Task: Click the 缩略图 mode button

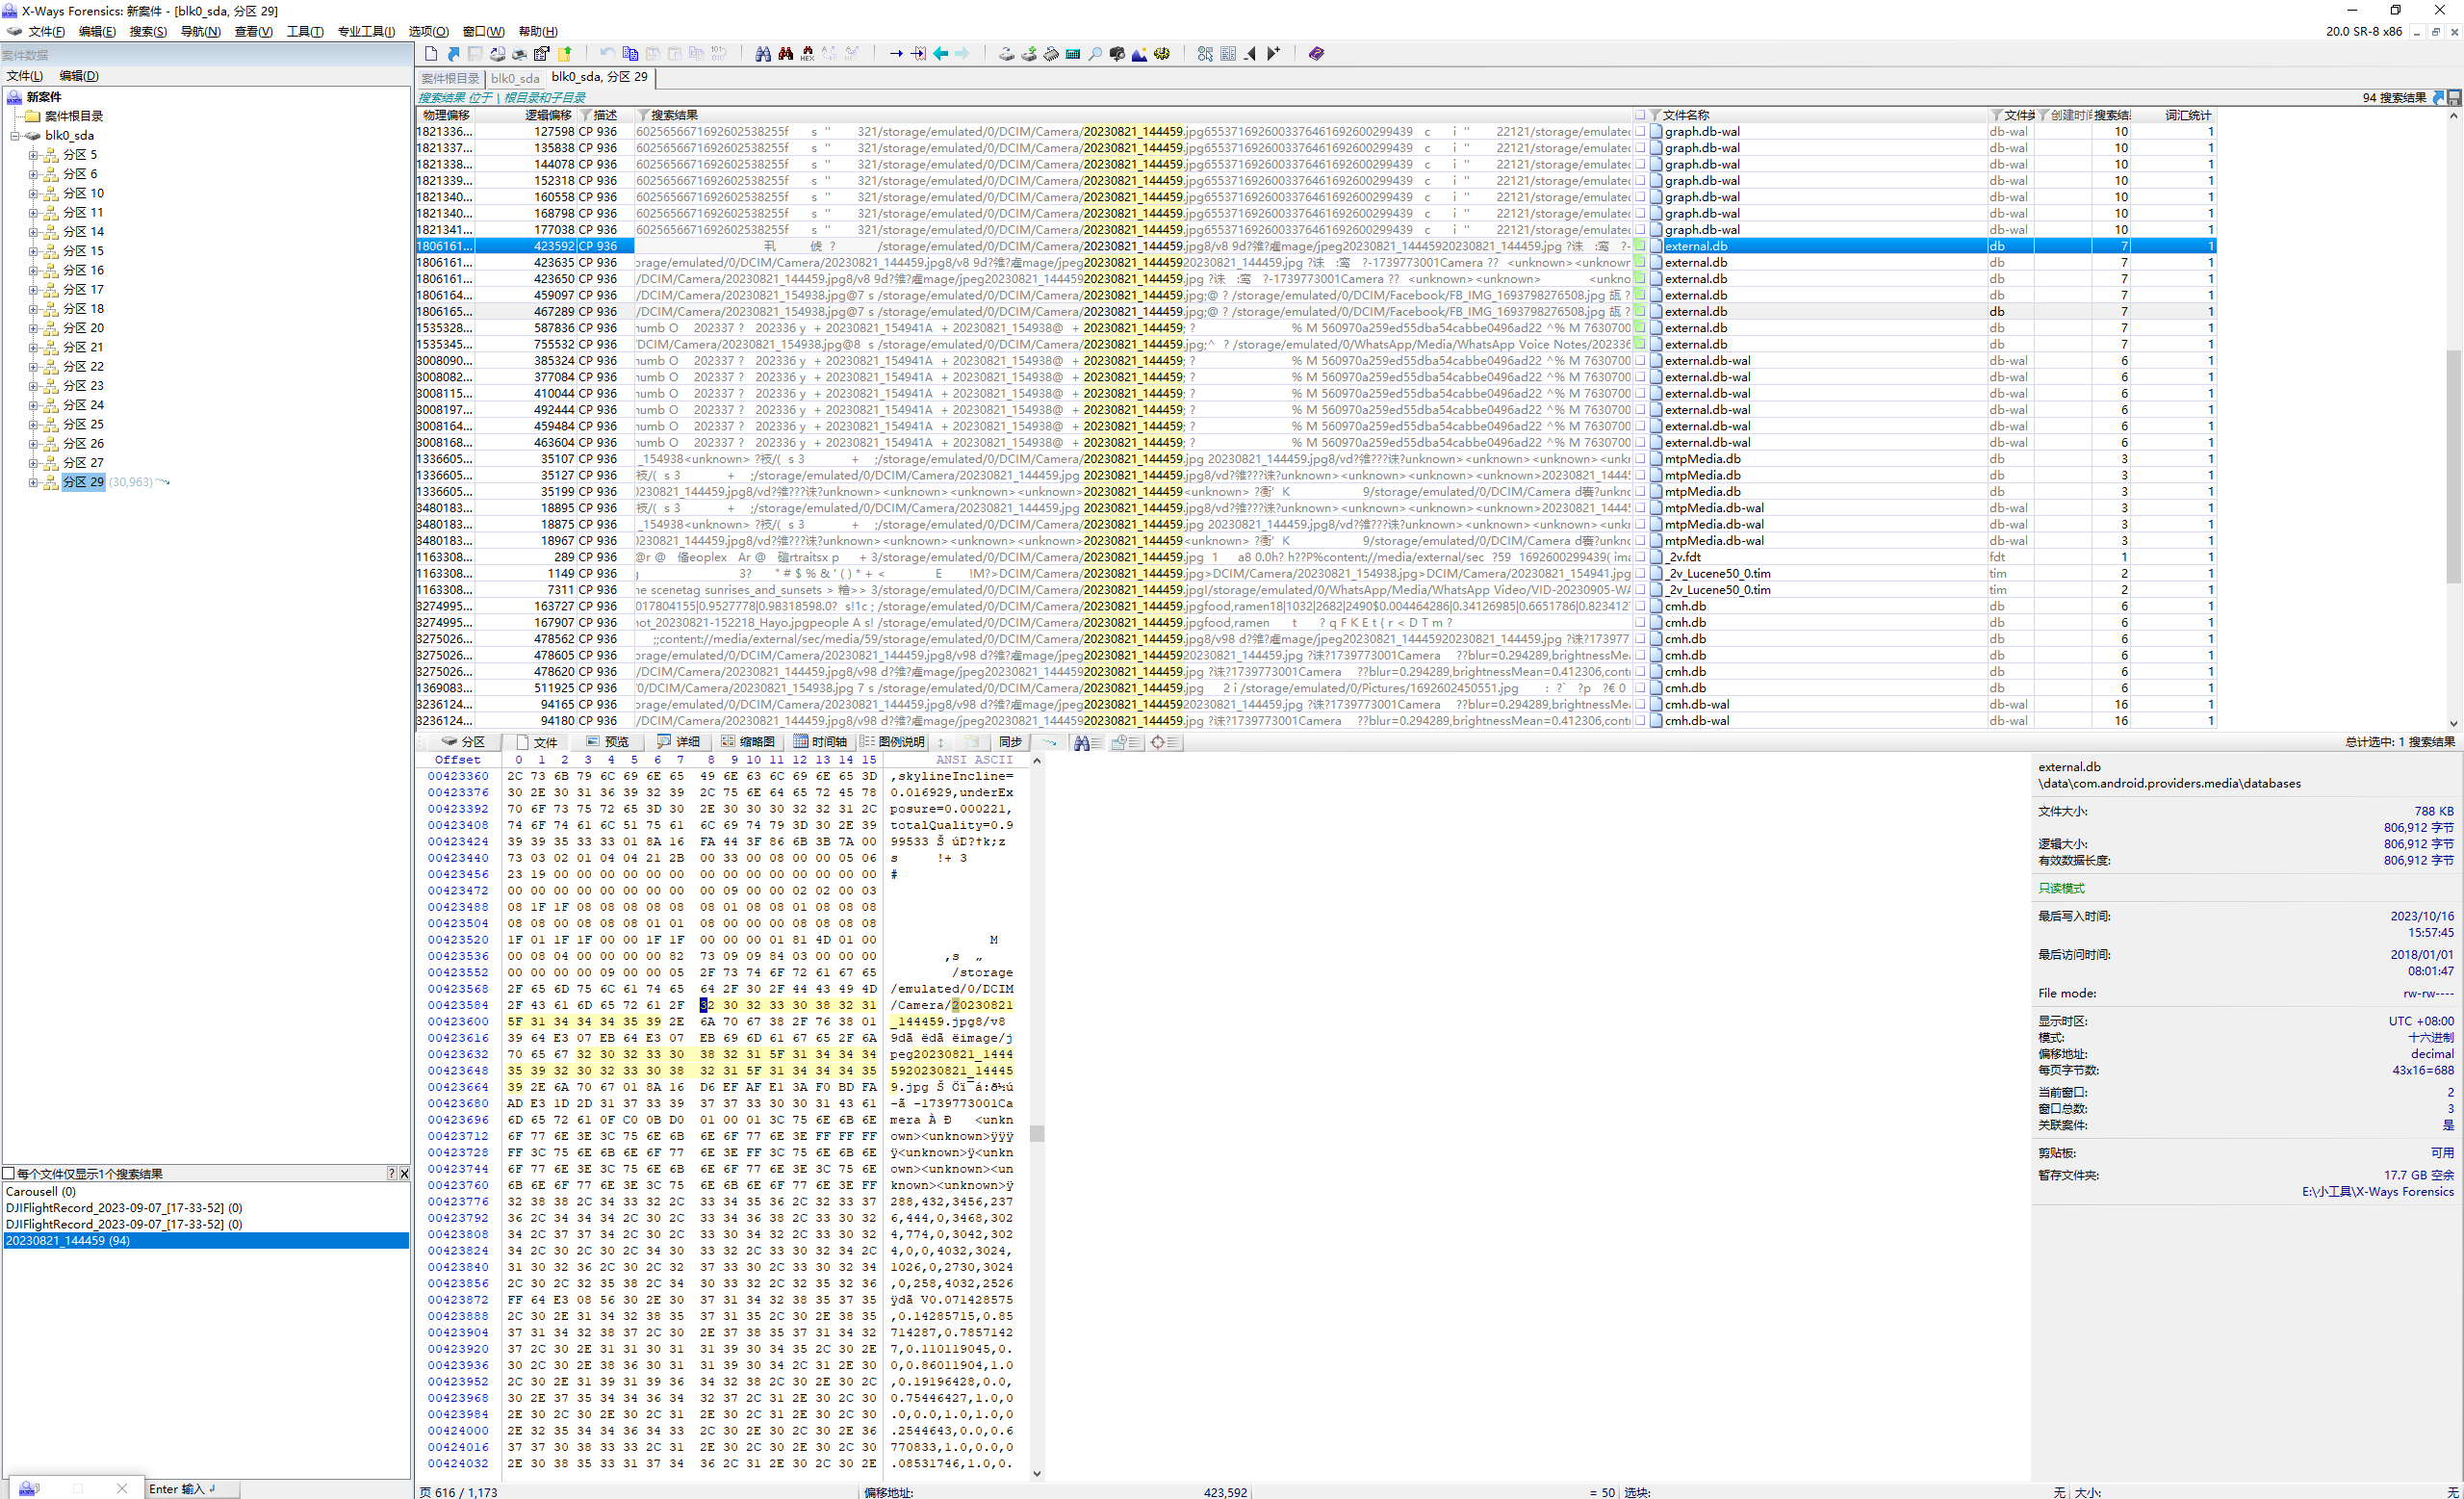Action: tap(748, 742)
